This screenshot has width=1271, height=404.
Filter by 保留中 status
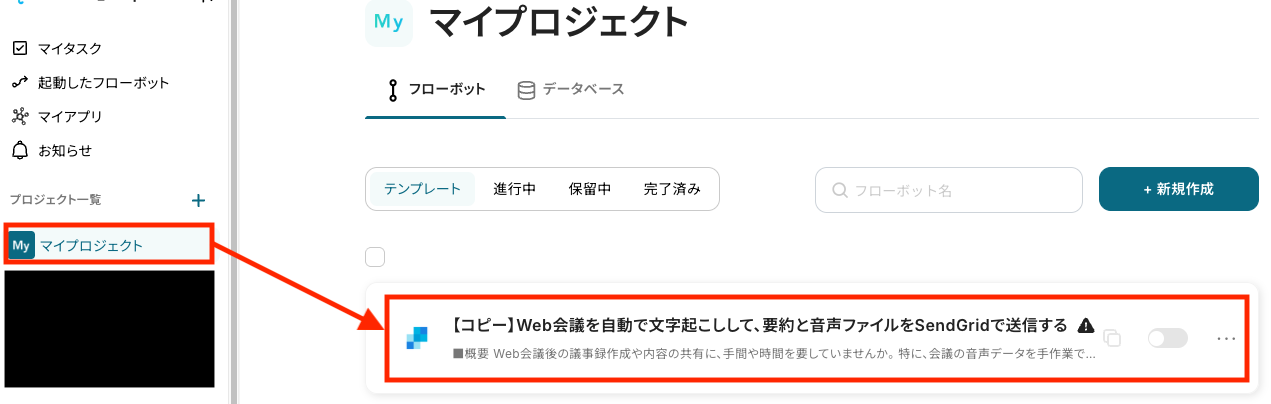[x=590, y=189]
